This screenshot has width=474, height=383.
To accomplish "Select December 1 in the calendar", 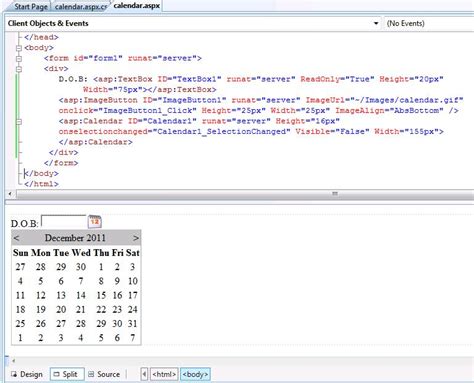I will [101, 267].
